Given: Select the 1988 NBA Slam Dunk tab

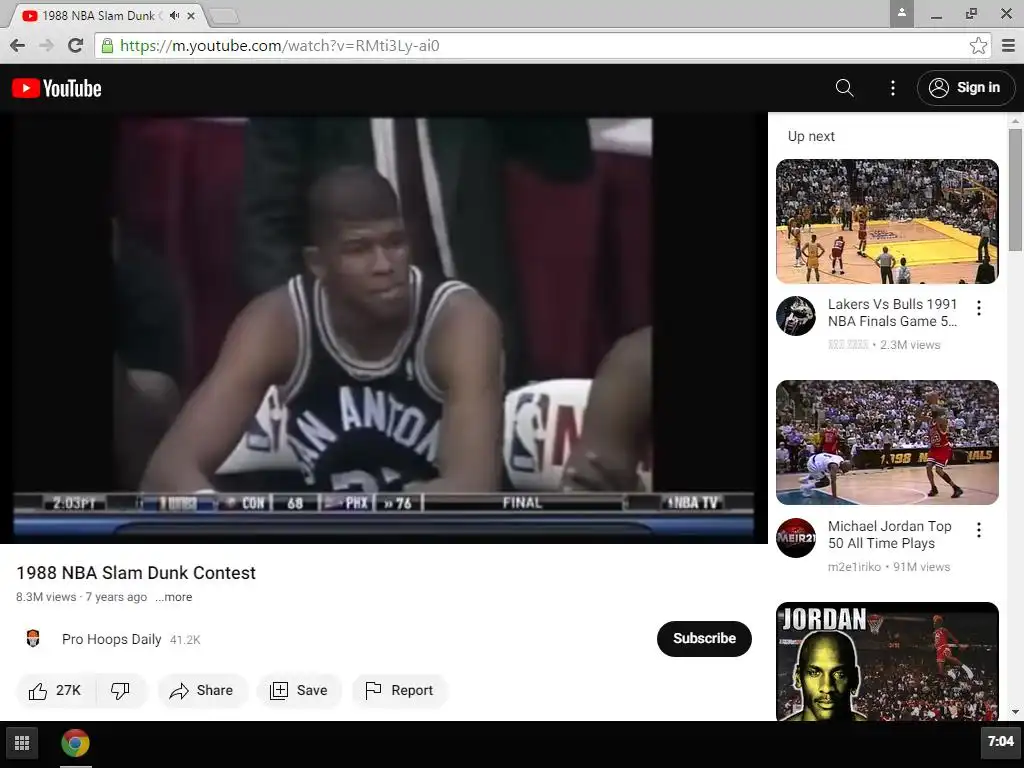Looking at the screenshot, I should coord(98,16).
